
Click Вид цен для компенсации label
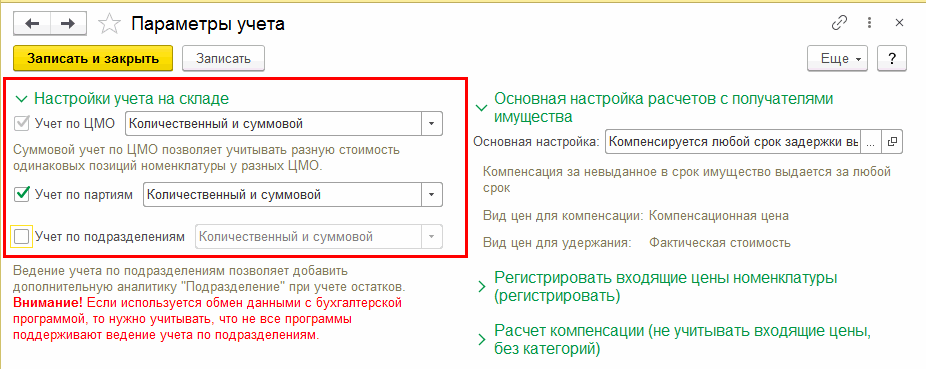pyautogui.click(x=563, y=215)
